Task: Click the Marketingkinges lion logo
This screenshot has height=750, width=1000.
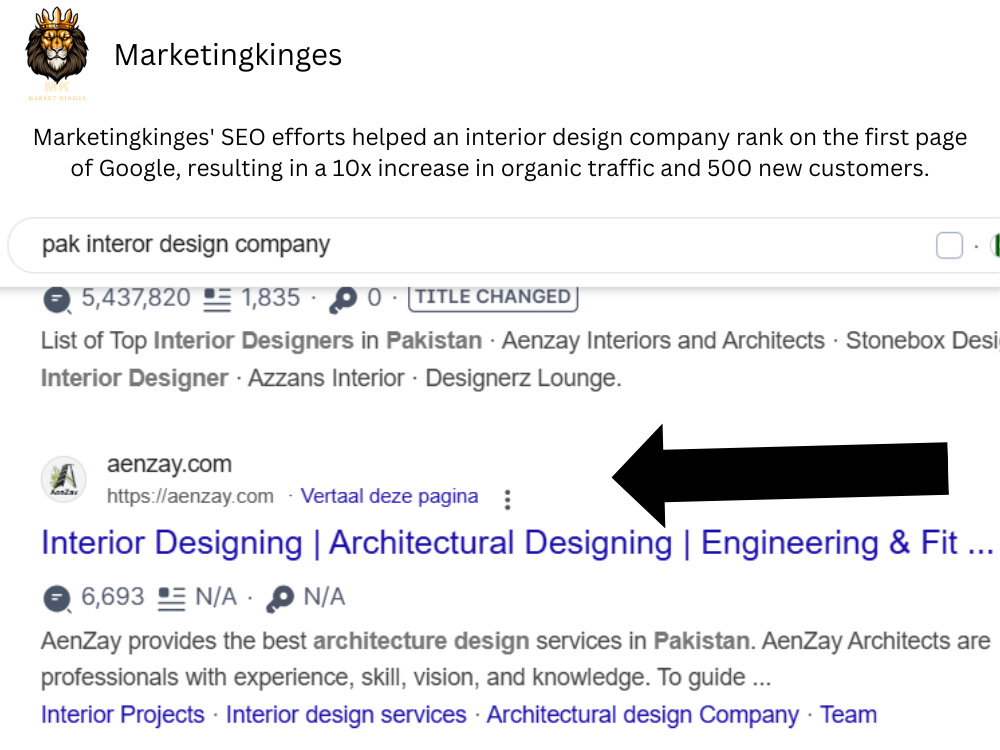Action: [57, 54]
